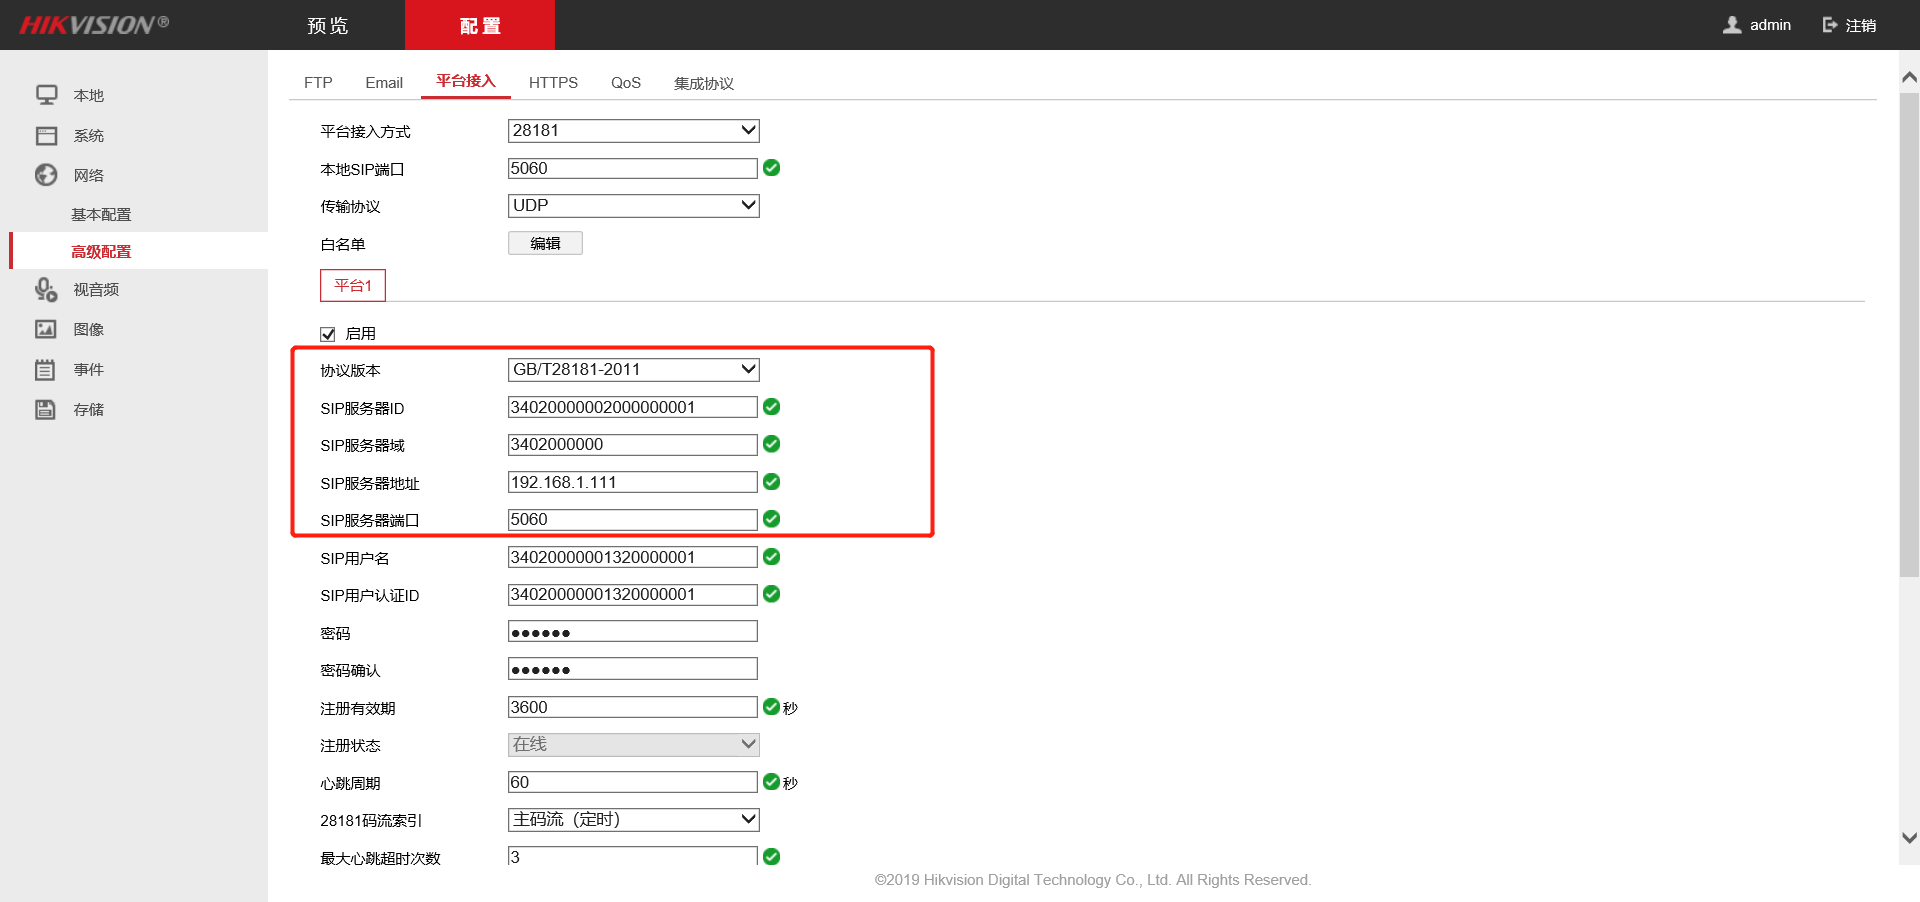
Task: Open the 平台接入方式 dropdown
Action: click(x=634, y=131)
